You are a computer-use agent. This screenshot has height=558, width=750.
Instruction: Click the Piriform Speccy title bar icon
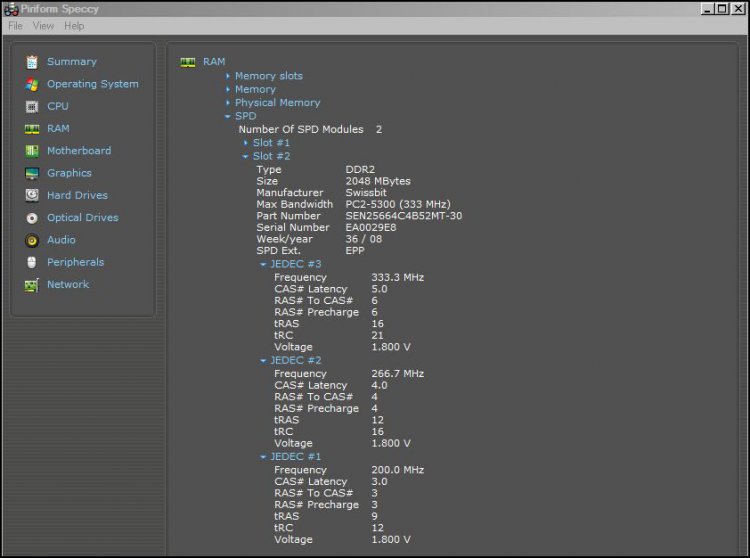[11, 9]
